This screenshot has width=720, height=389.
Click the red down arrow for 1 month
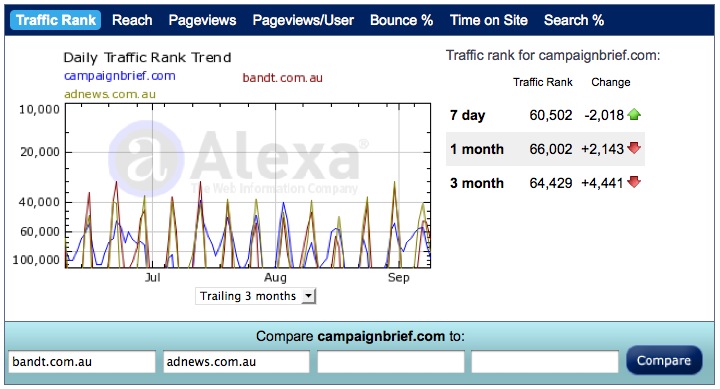634,148
